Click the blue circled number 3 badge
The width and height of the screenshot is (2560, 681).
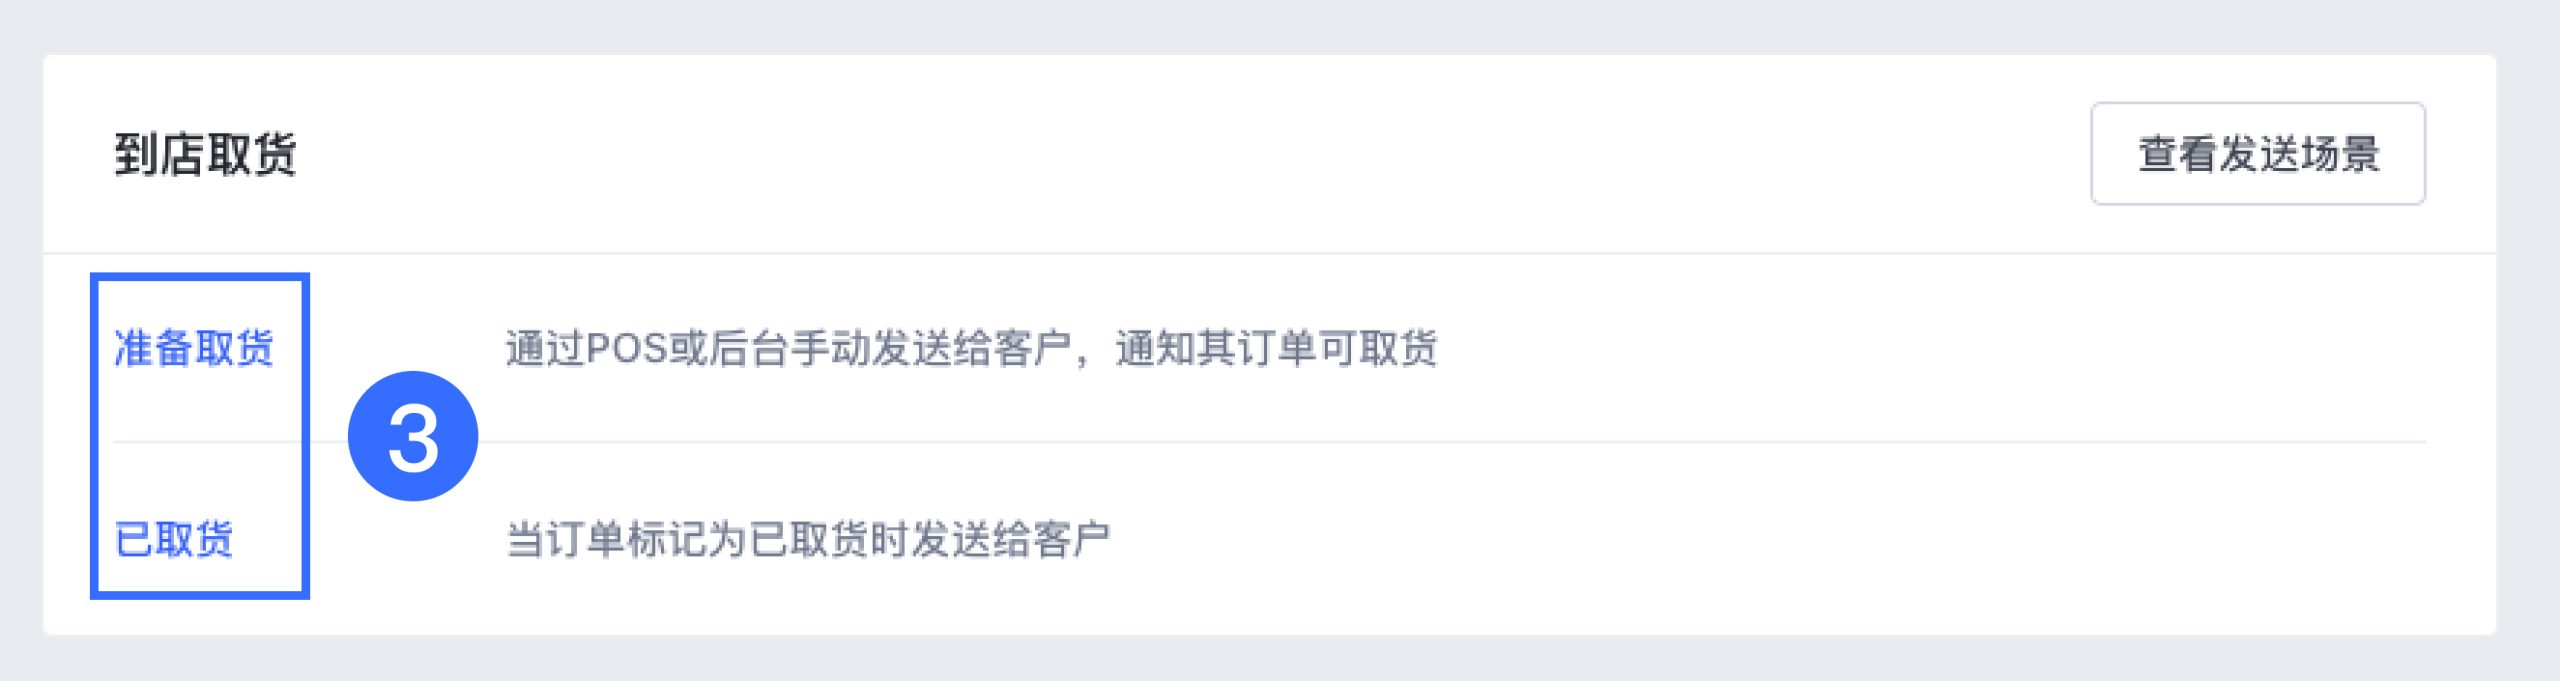[x=413, y=436]
